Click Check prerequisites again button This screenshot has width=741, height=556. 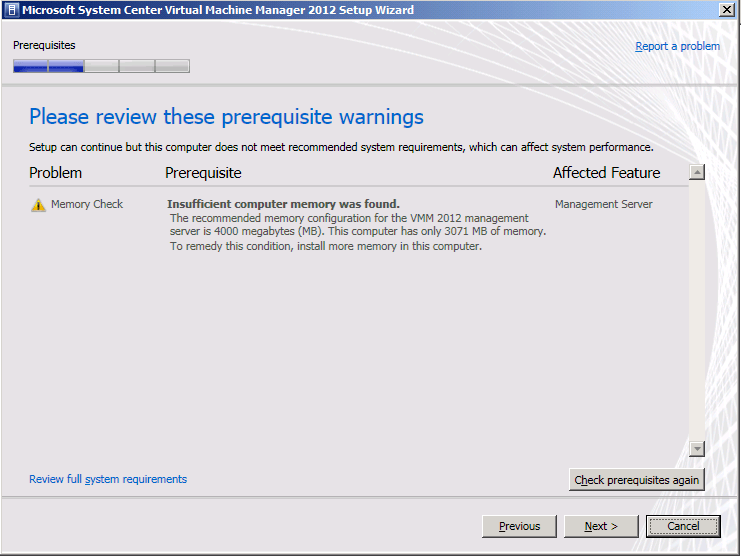coord(637,480)
